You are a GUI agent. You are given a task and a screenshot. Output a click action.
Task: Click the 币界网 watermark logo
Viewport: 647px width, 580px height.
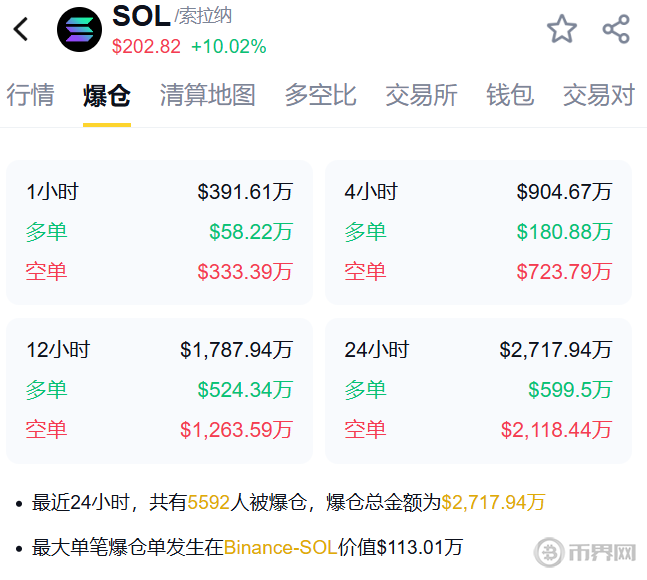585,552
